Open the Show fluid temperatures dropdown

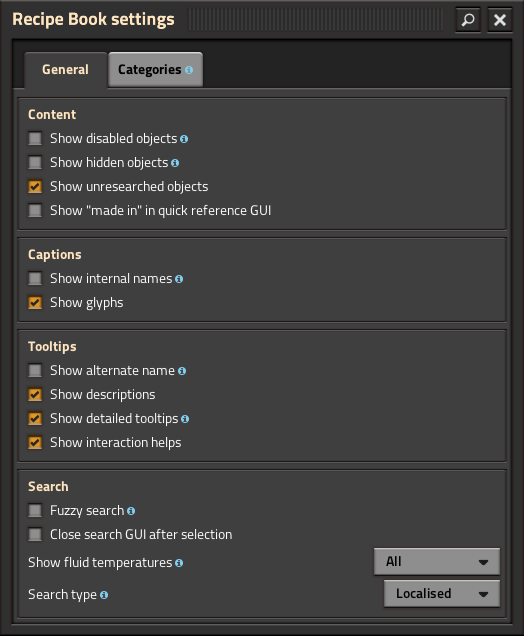[437, 562]
